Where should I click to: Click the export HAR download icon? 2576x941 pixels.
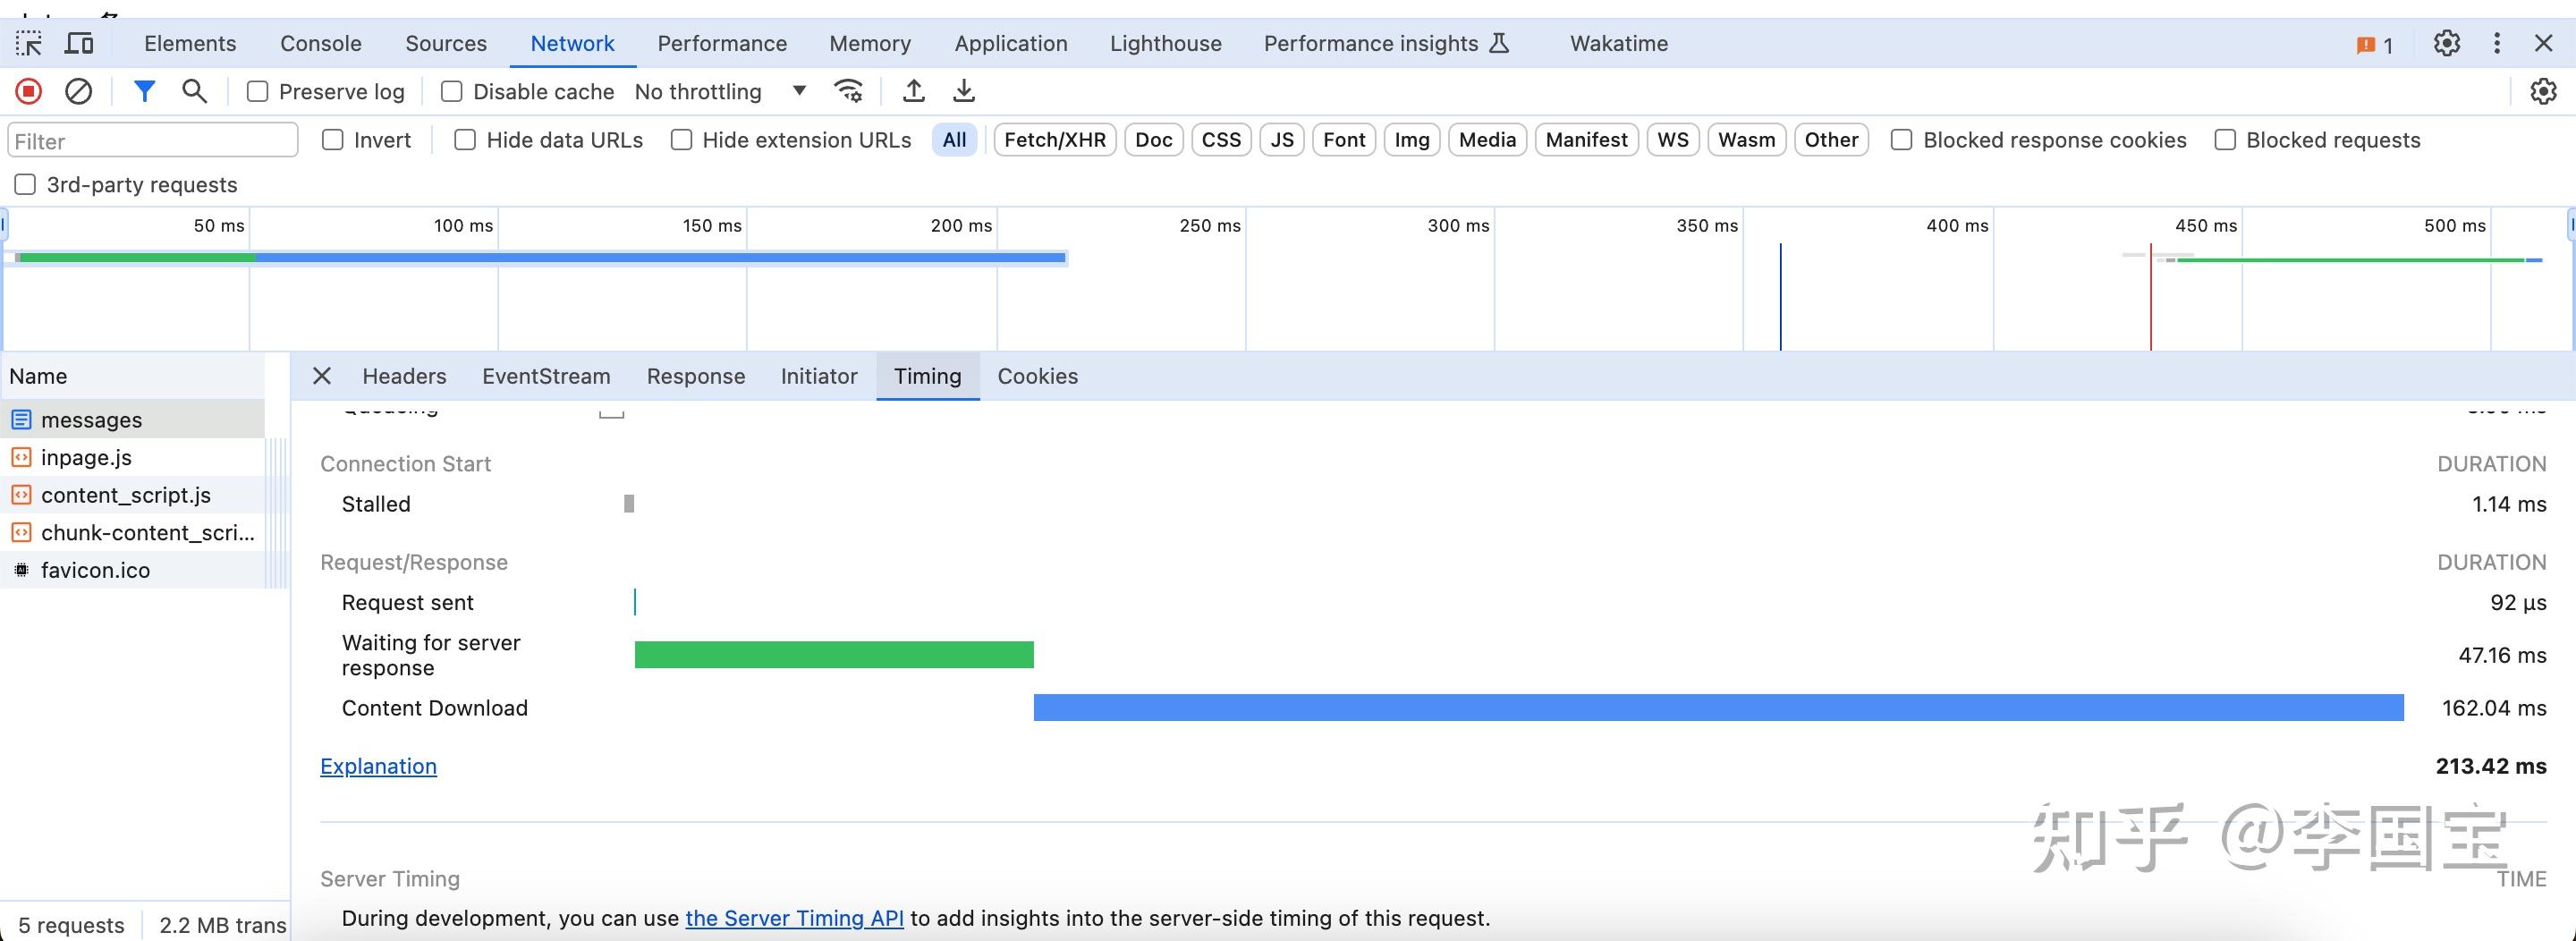click(963, 92)
